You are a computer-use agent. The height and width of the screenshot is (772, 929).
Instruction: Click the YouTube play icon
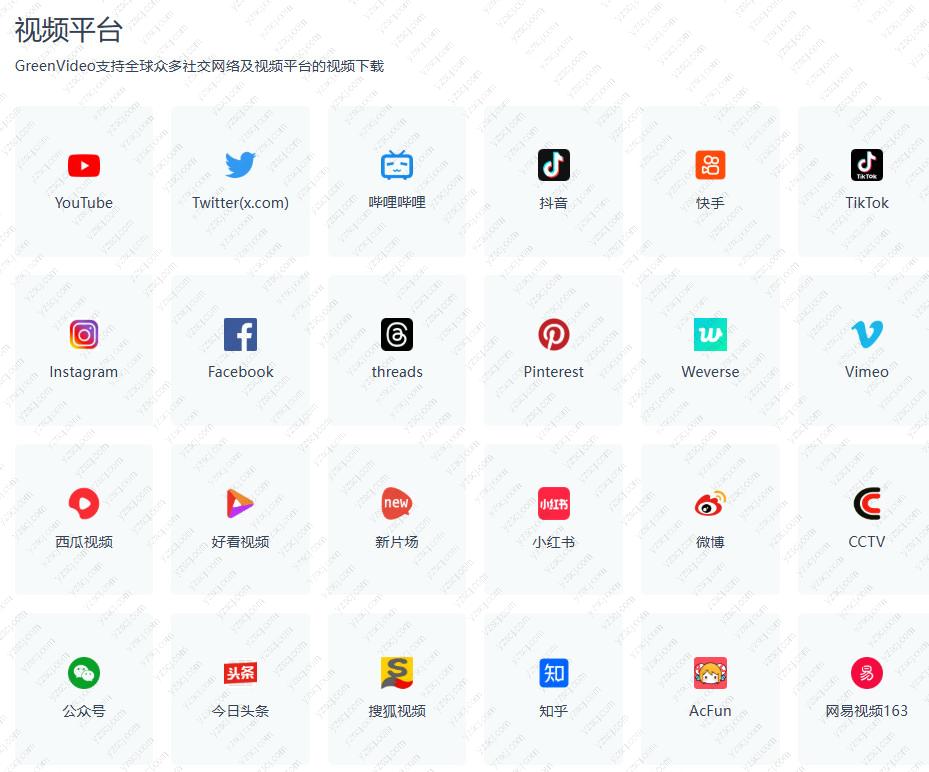[84, 165]
